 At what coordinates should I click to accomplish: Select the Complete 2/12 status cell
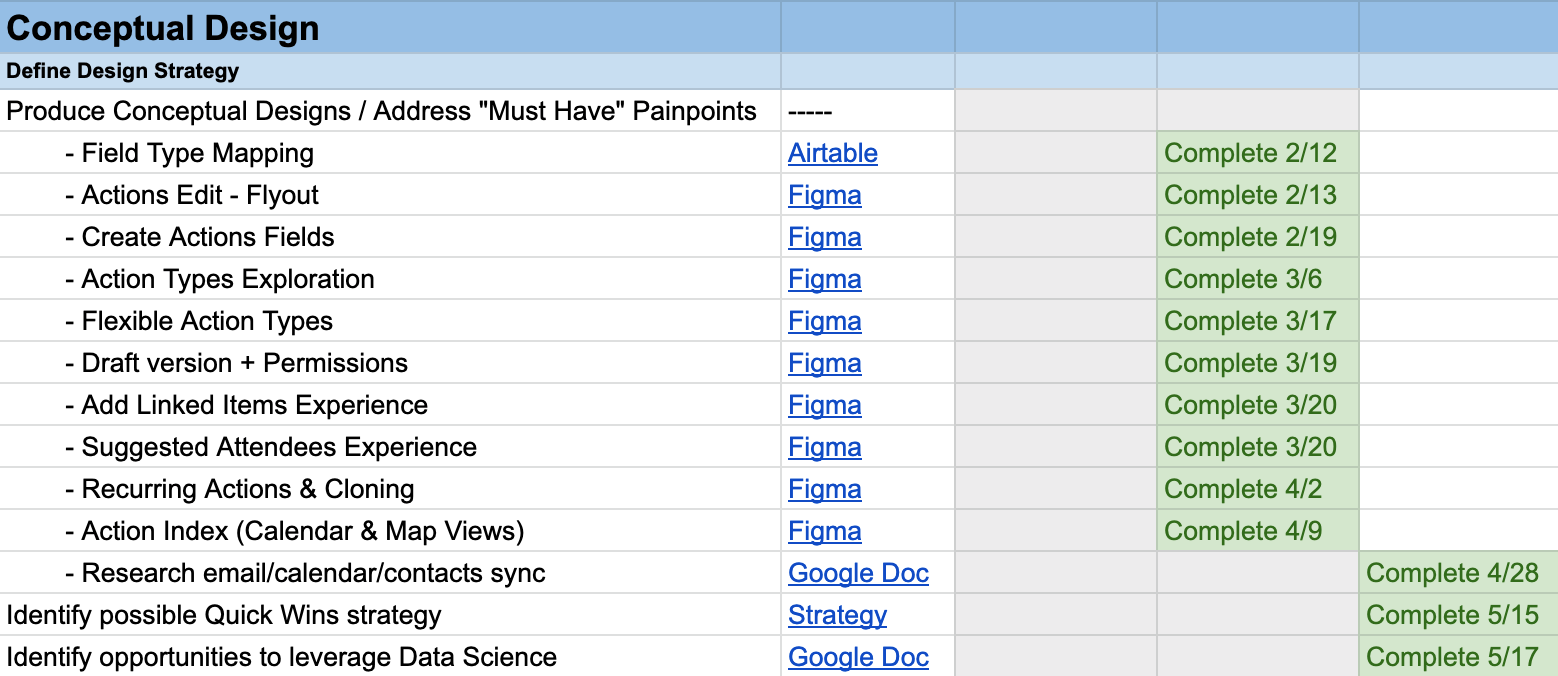(x=1256, y=153)
